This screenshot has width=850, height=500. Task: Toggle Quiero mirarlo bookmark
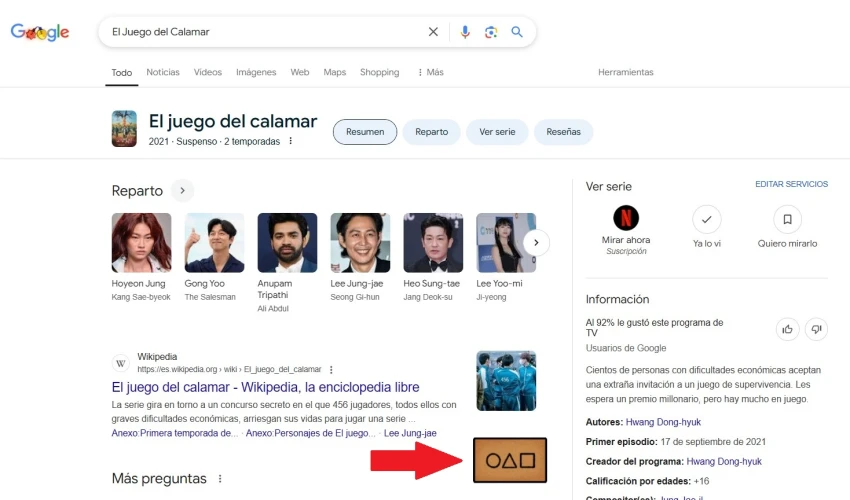click(787, 219)
